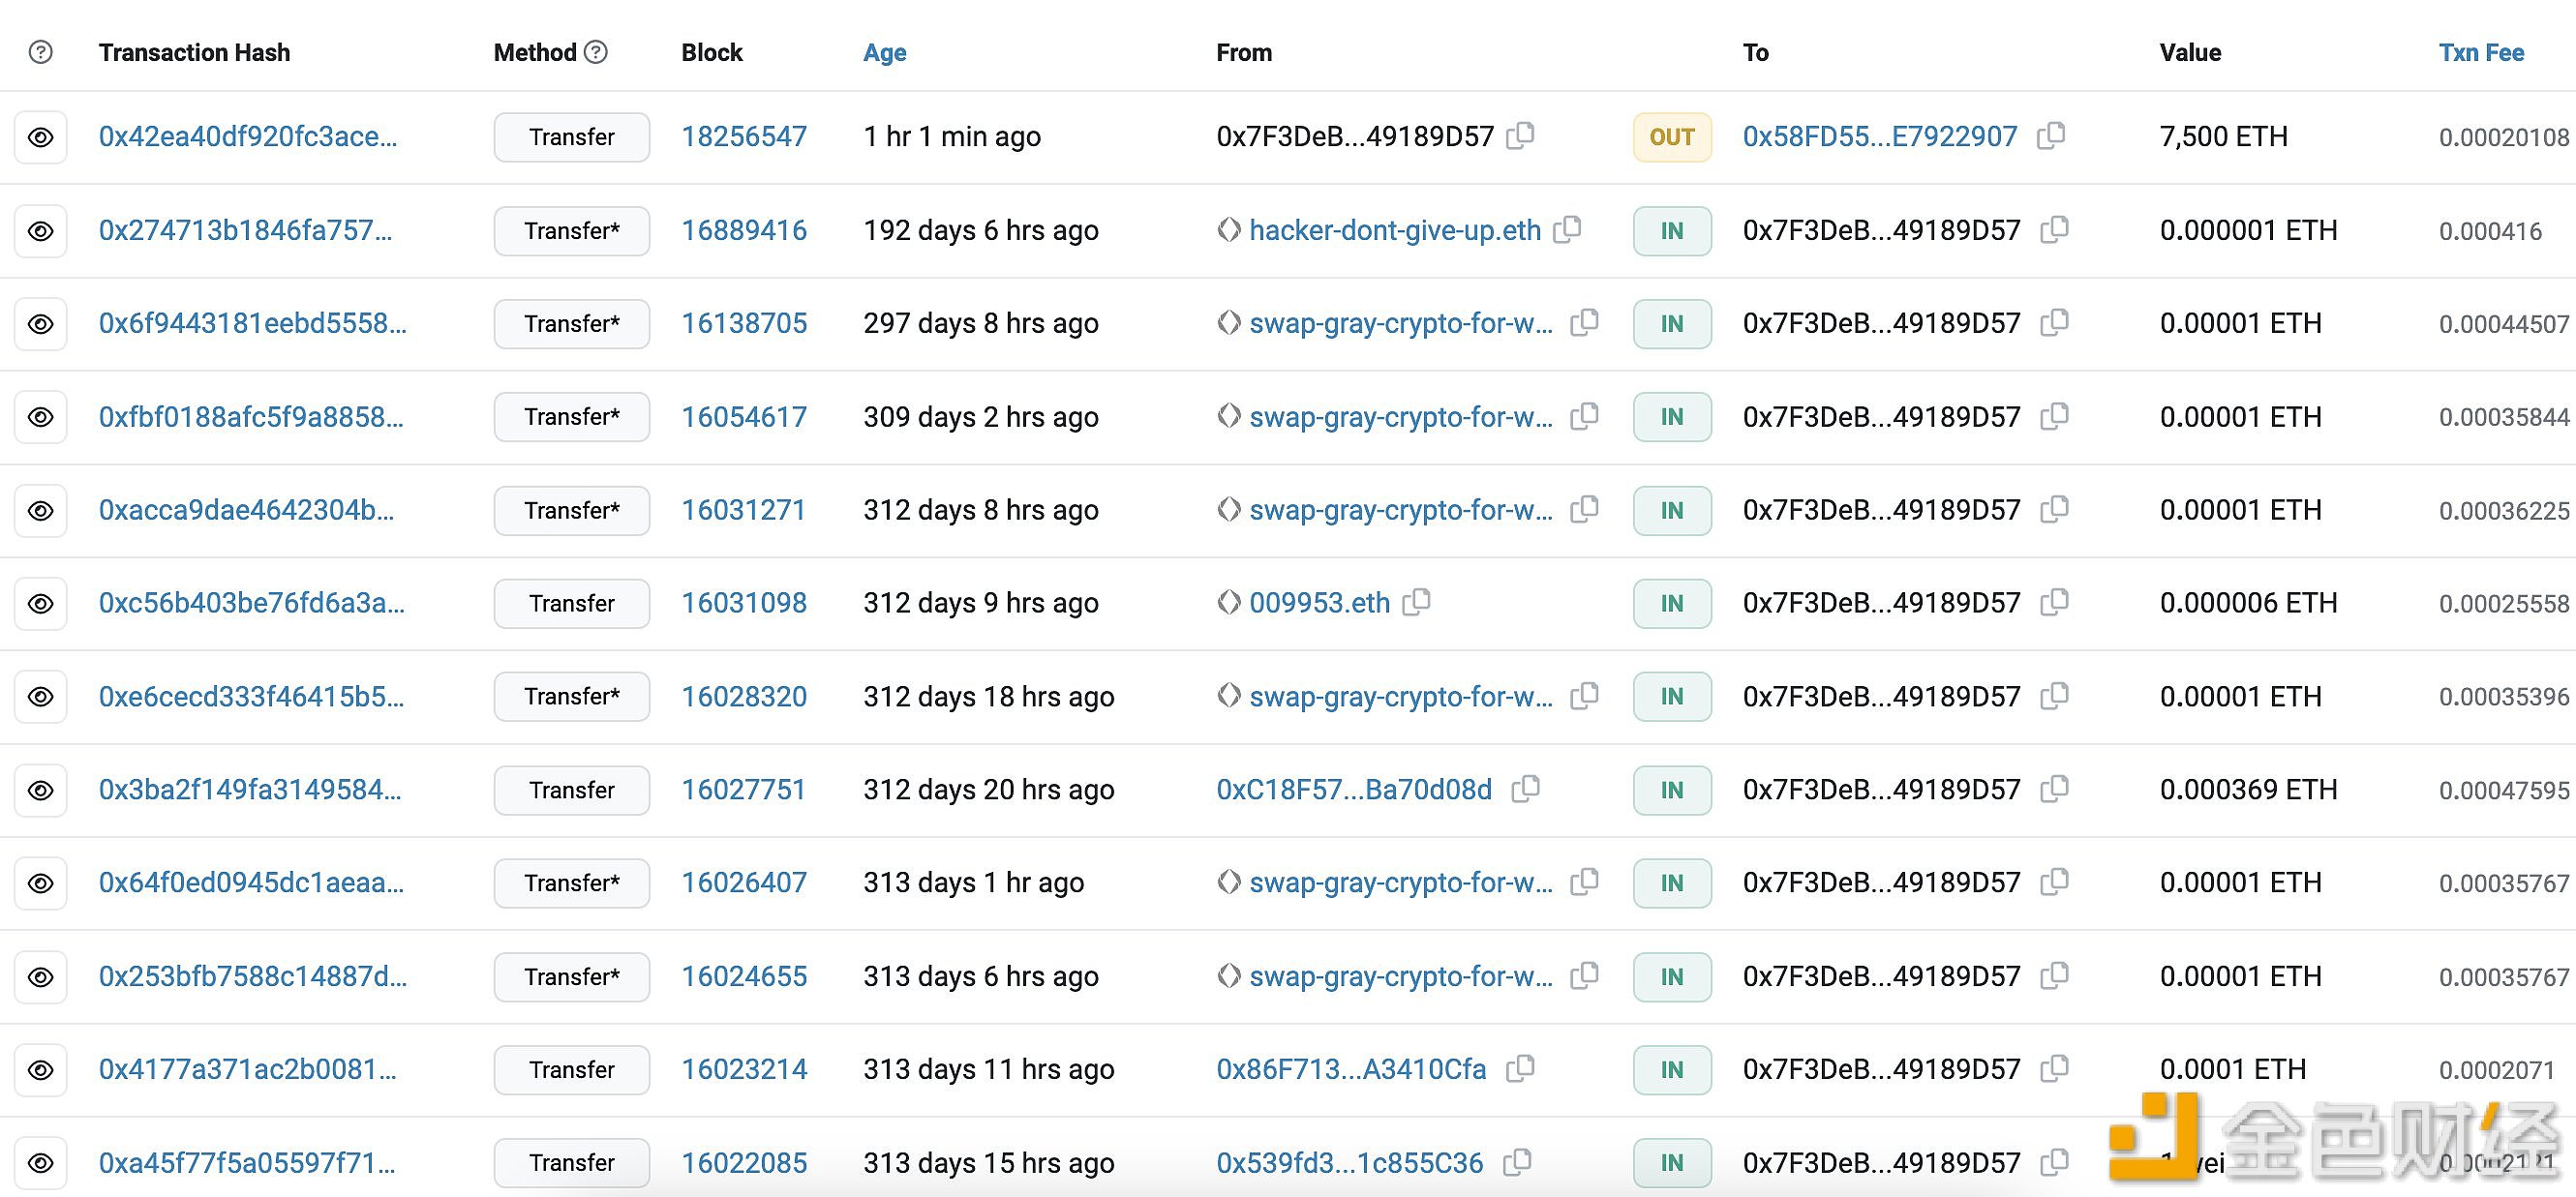Viewport: 2576px width, 1197px height.
Task: Copy To address in block 16138705 row
Action: coord(2054,322)
